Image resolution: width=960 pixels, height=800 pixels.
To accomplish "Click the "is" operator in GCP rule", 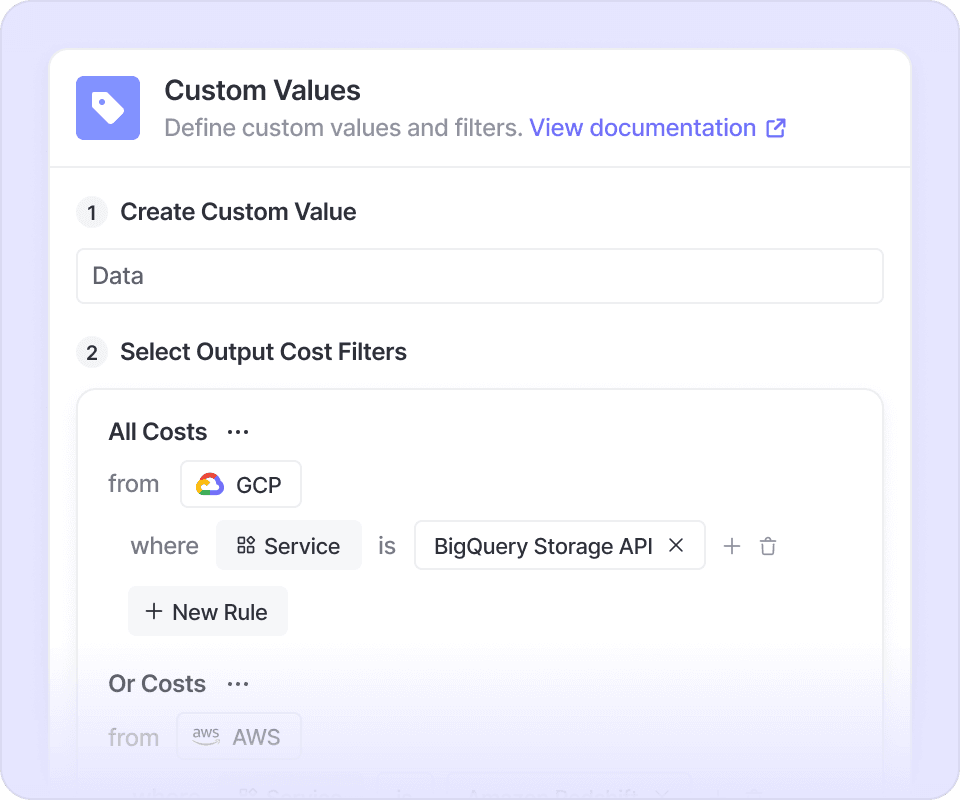I will click(387, 546).
